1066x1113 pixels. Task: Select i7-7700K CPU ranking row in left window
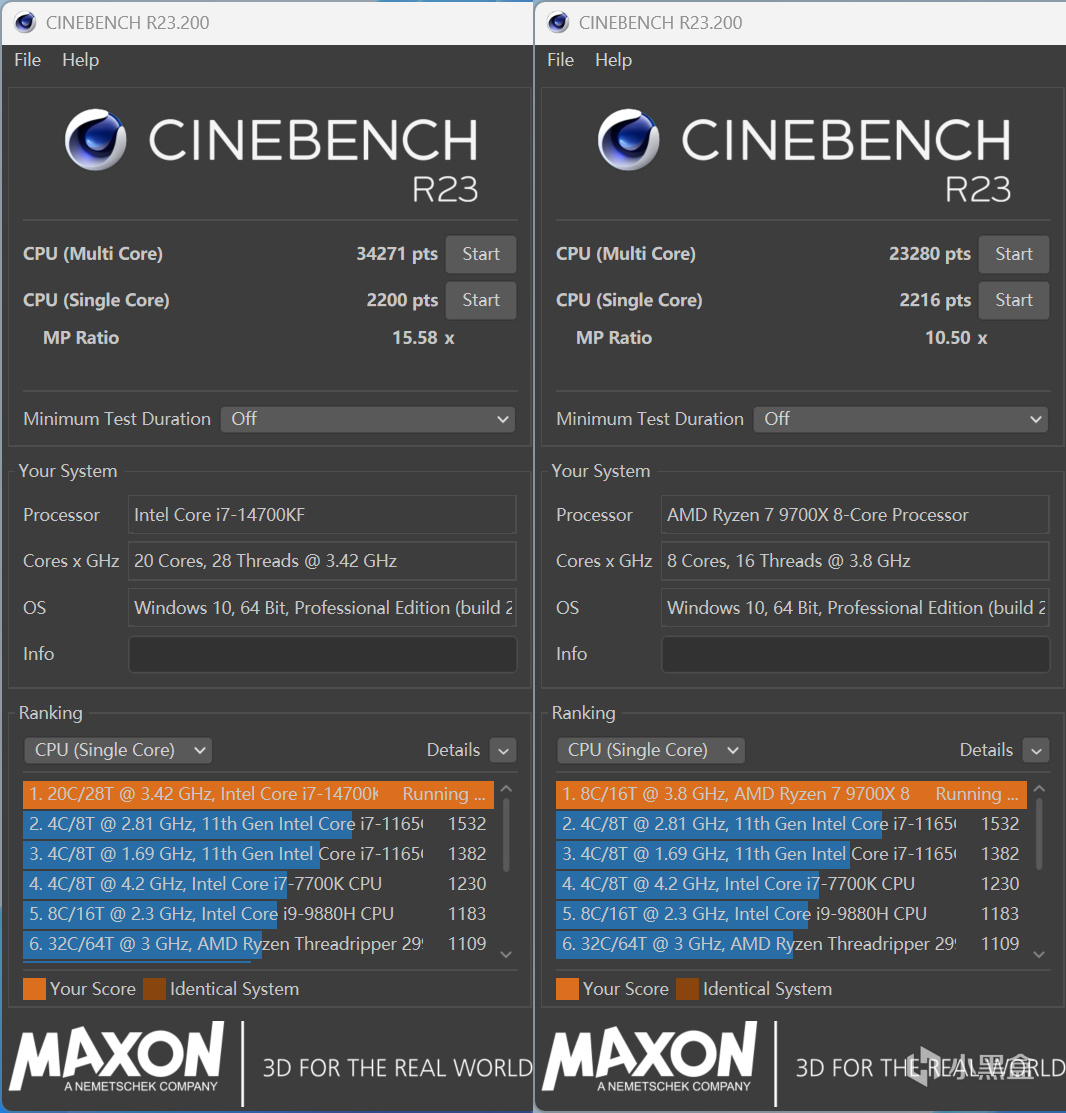click(258, 884)
